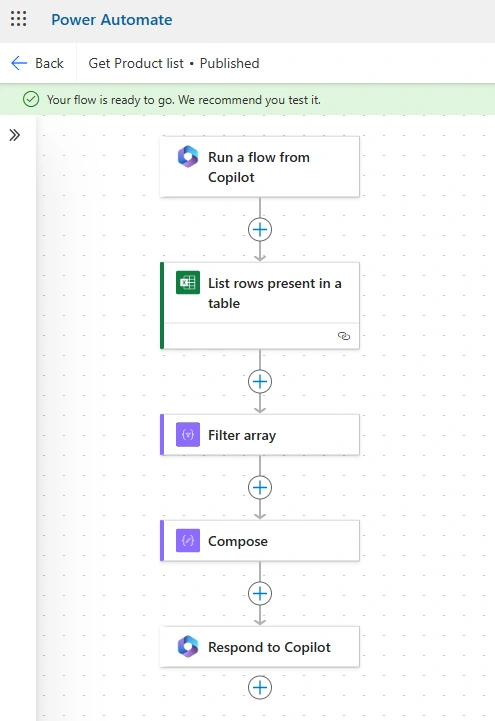This screenshot has width=495, height=721.
Task: Open the Compose action card
Action: pyautogui.click(x=260, y=541)
